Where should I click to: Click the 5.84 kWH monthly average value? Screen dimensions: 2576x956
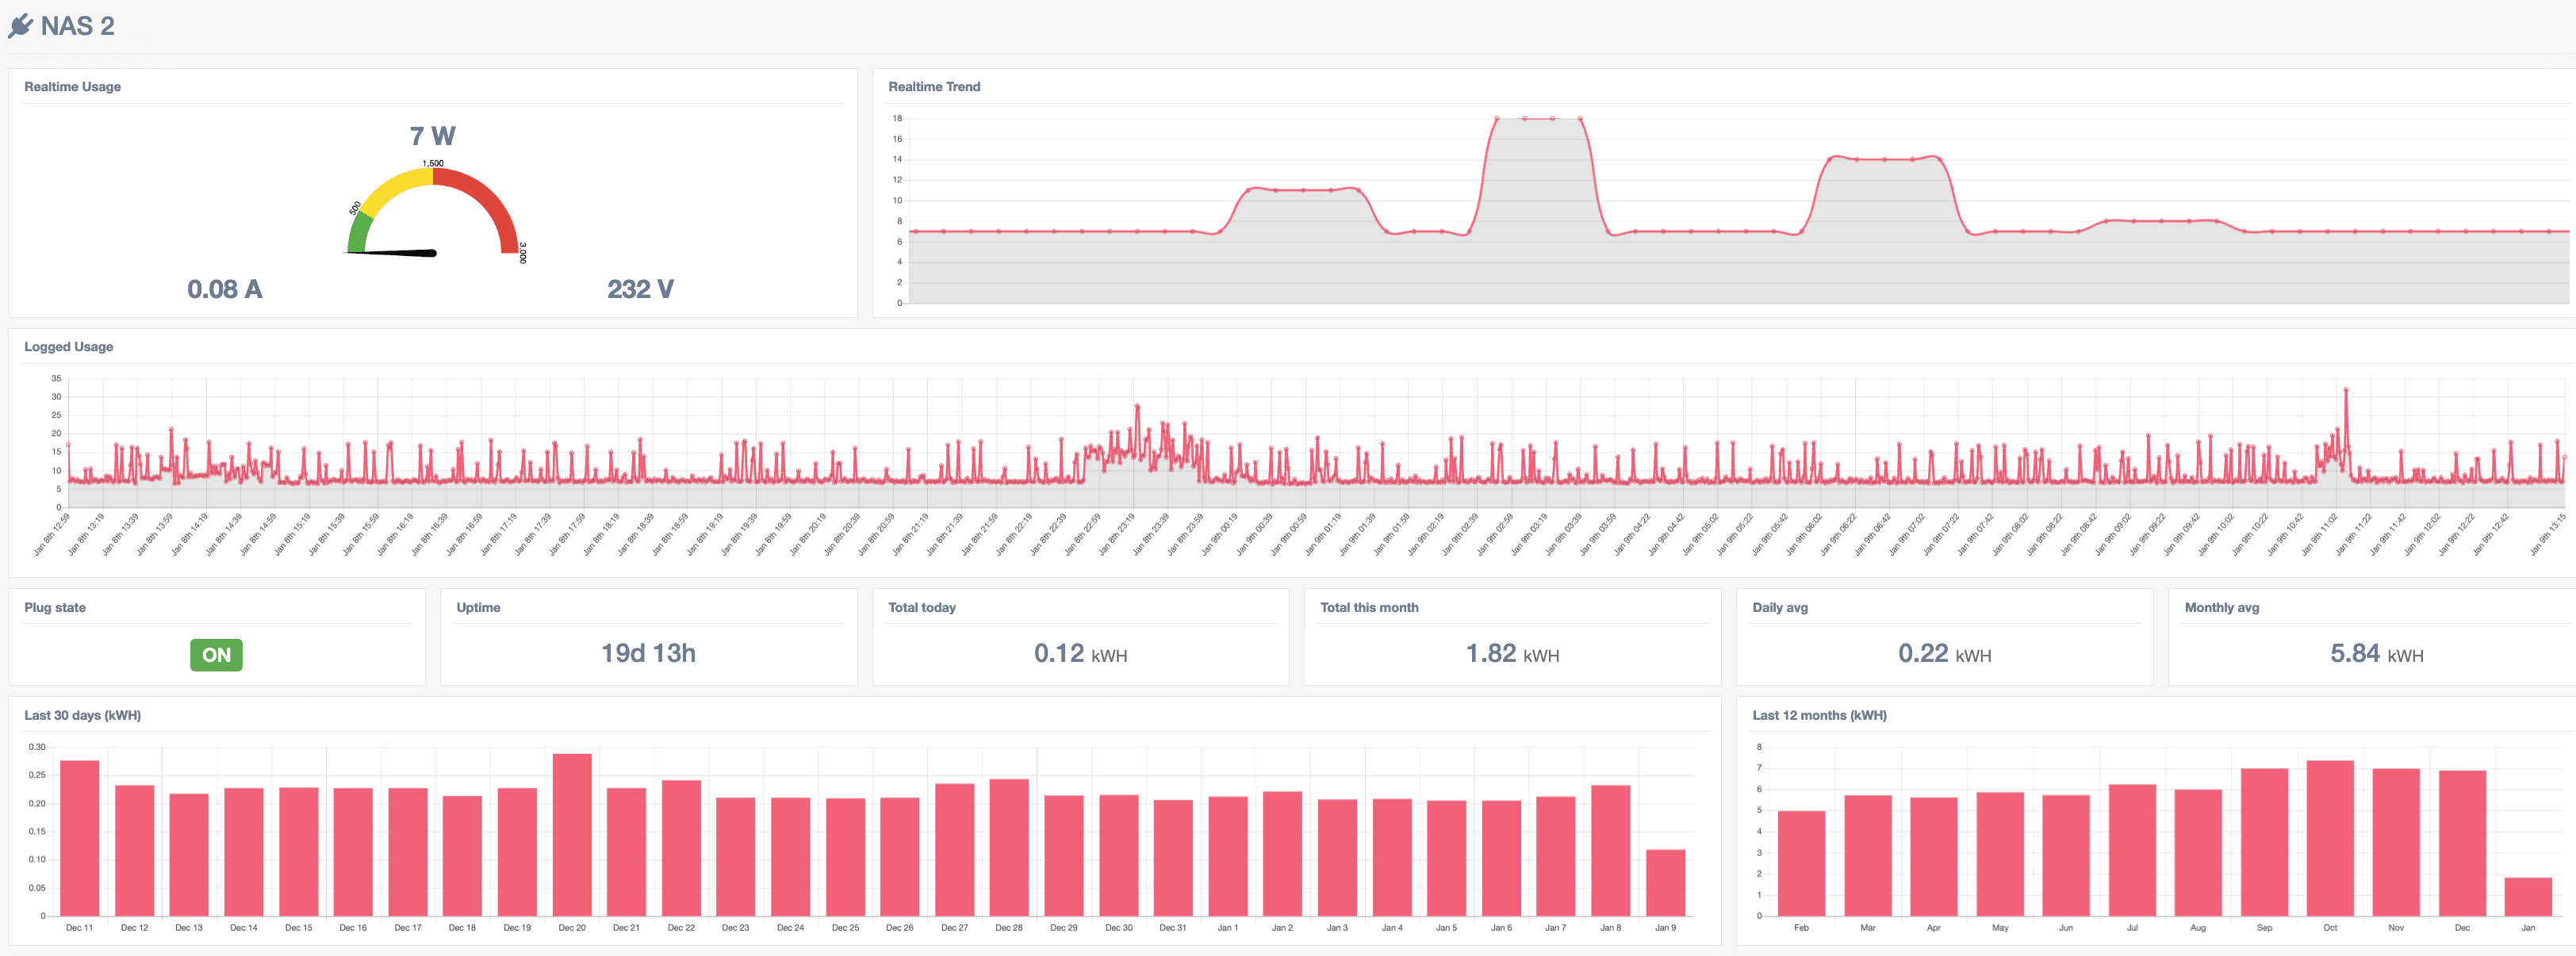coord(2376,653)
